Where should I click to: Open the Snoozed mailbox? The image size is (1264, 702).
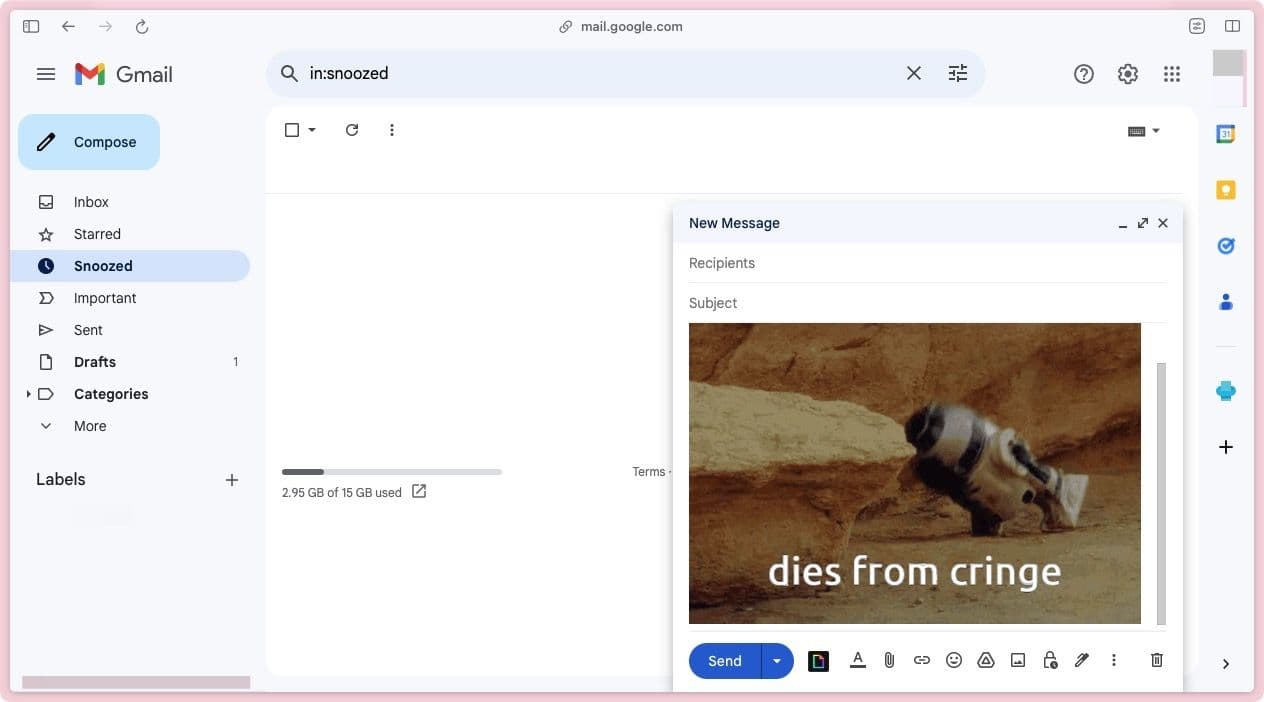103,265
